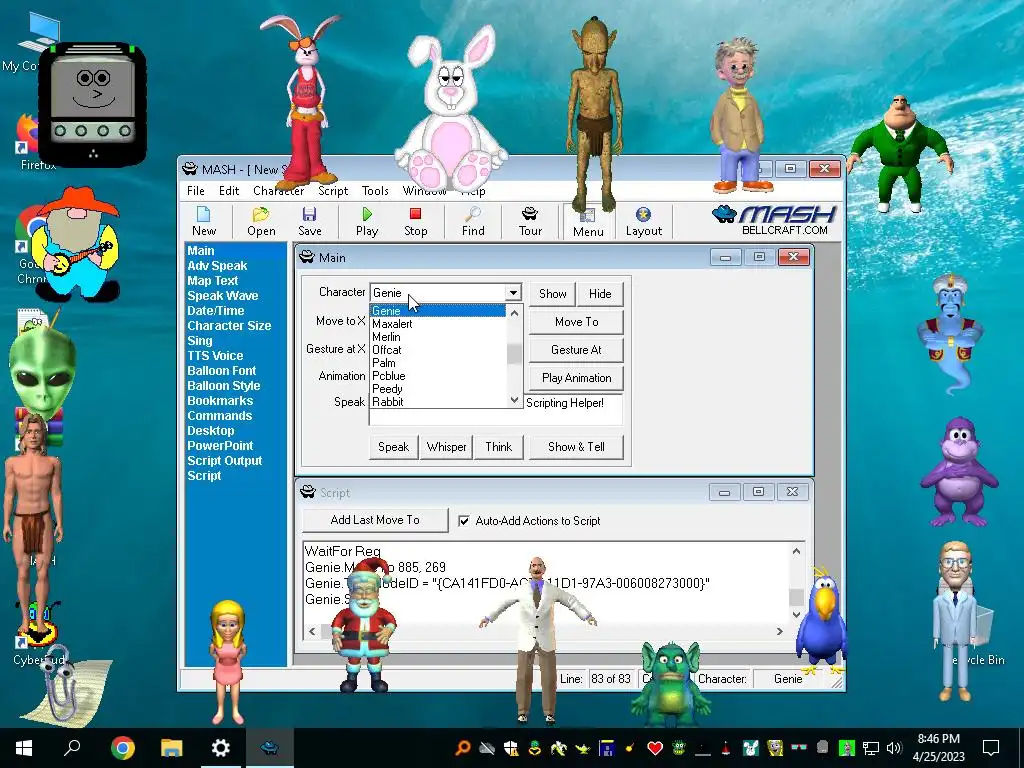Screen dimensions: 1024x768
Task: Click the Layout toolbar icon
Action: (x=643, y=221)
